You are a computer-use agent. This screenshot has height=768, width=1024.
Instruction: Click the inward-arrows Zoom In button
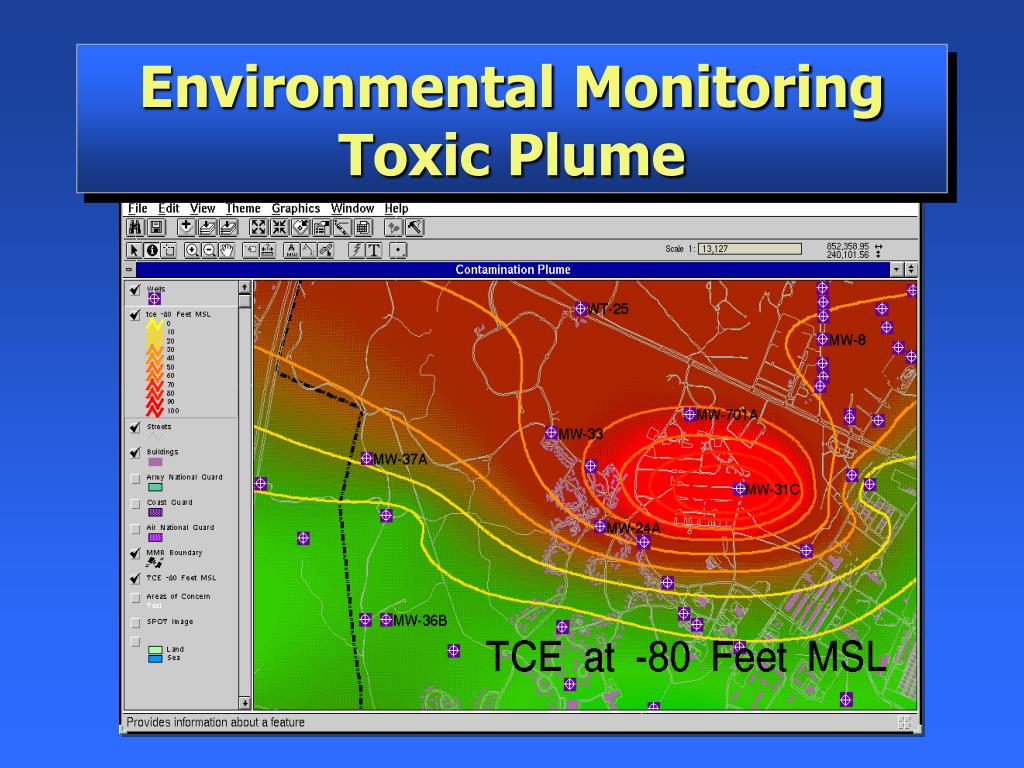point(279,227)
